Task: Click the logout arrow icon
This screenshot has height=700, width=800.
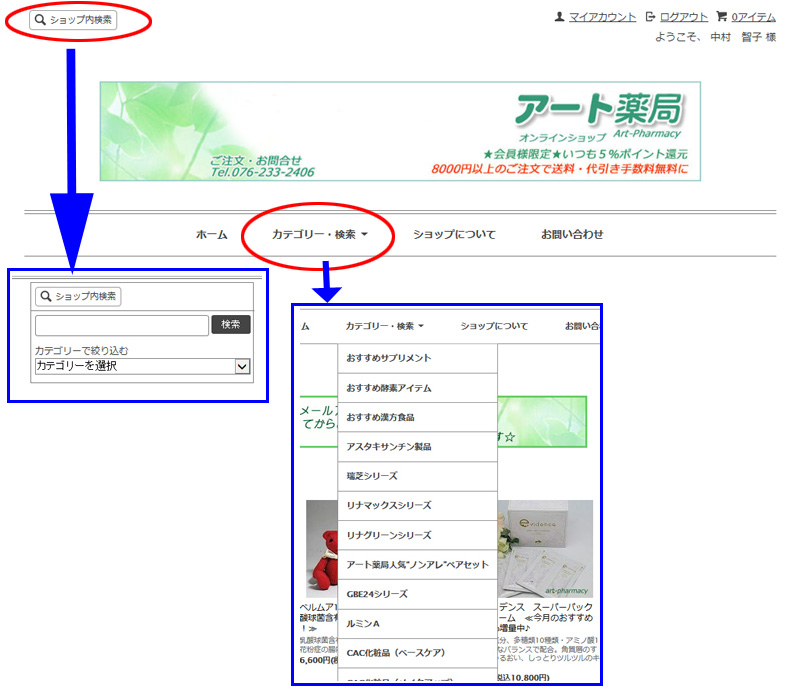Action: point(650,17)
